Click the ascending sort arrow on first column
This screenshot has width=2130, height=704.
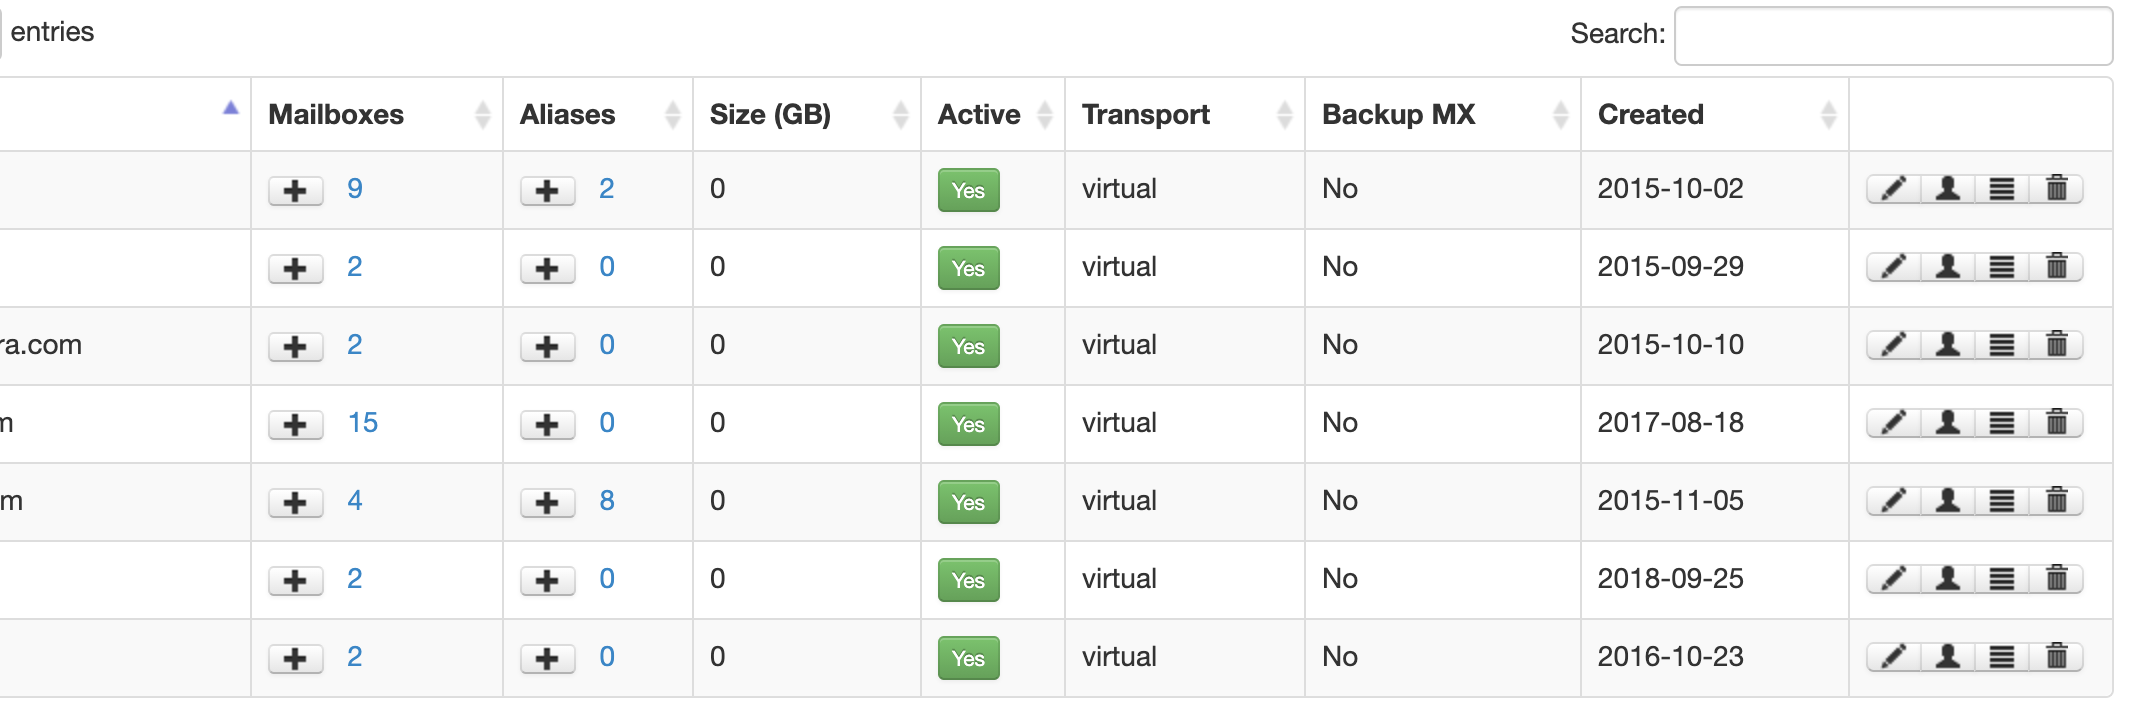click(x=231, y=108)
